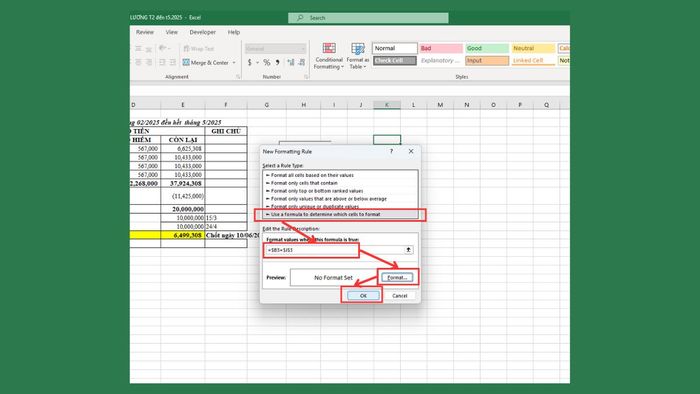This screenshot has height=394, width=700.
Task: Select column Q header
Action: tap(546, 105)
